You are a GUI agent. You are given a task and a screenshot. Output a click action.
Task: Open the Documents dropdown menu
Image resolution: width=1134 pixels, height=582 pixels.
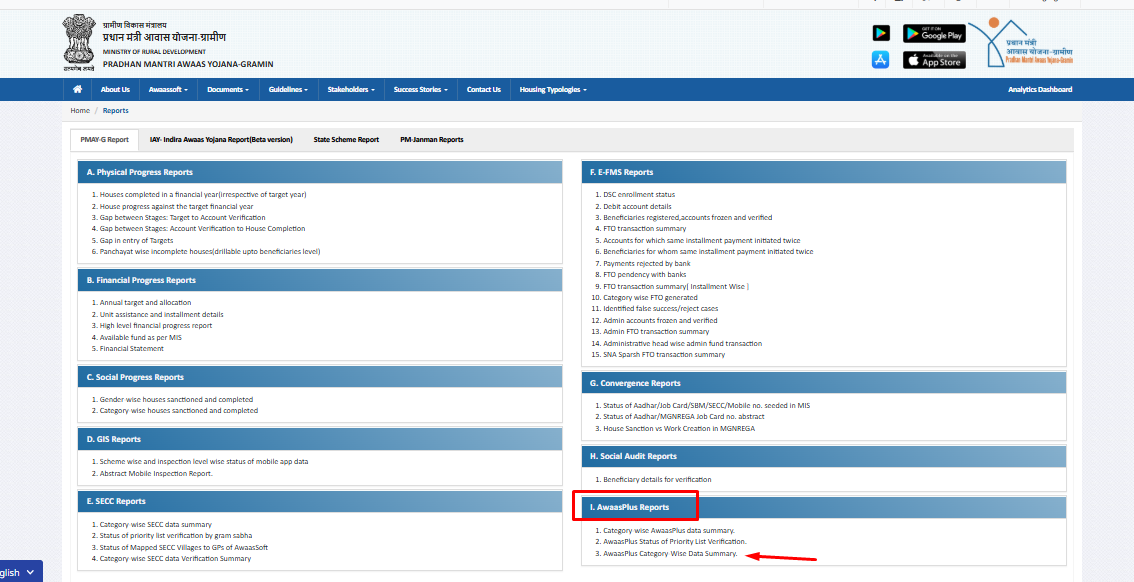(x=228, y=90)
